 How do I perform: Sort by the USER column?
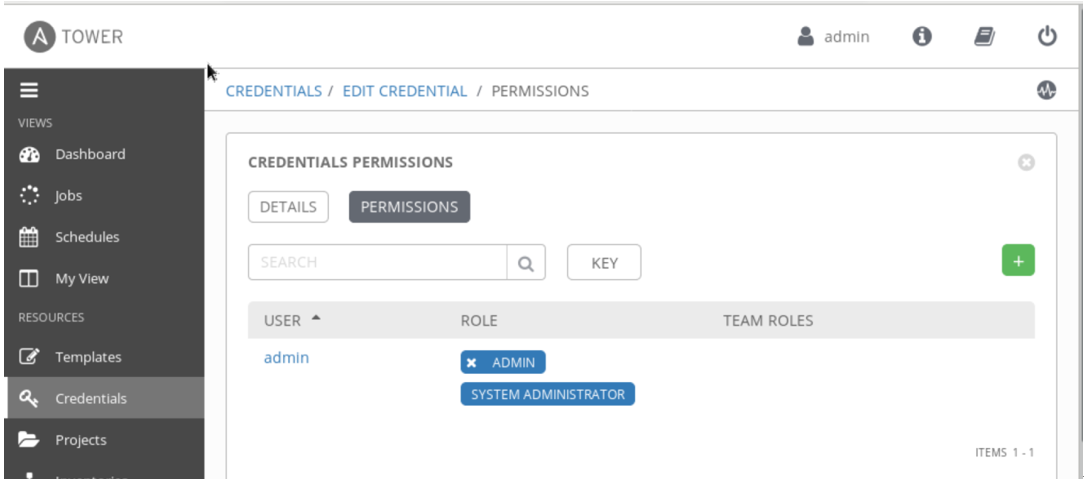(x=292, y=320)
